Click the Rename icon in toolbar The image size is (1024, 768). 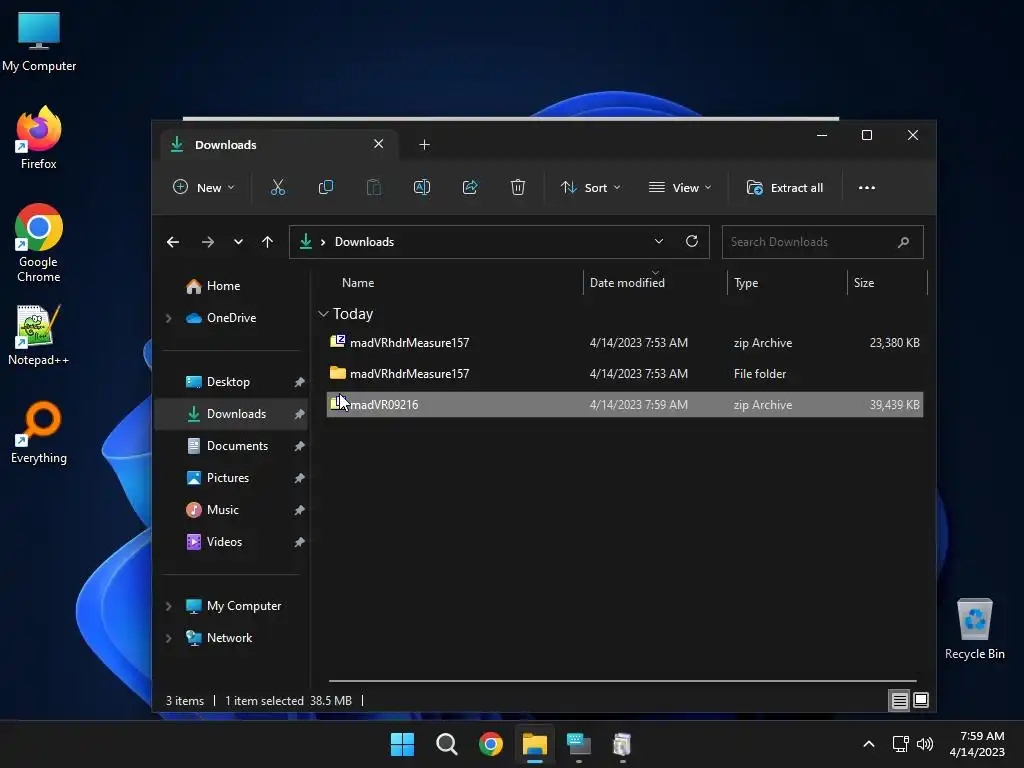(x=422, y=187)
